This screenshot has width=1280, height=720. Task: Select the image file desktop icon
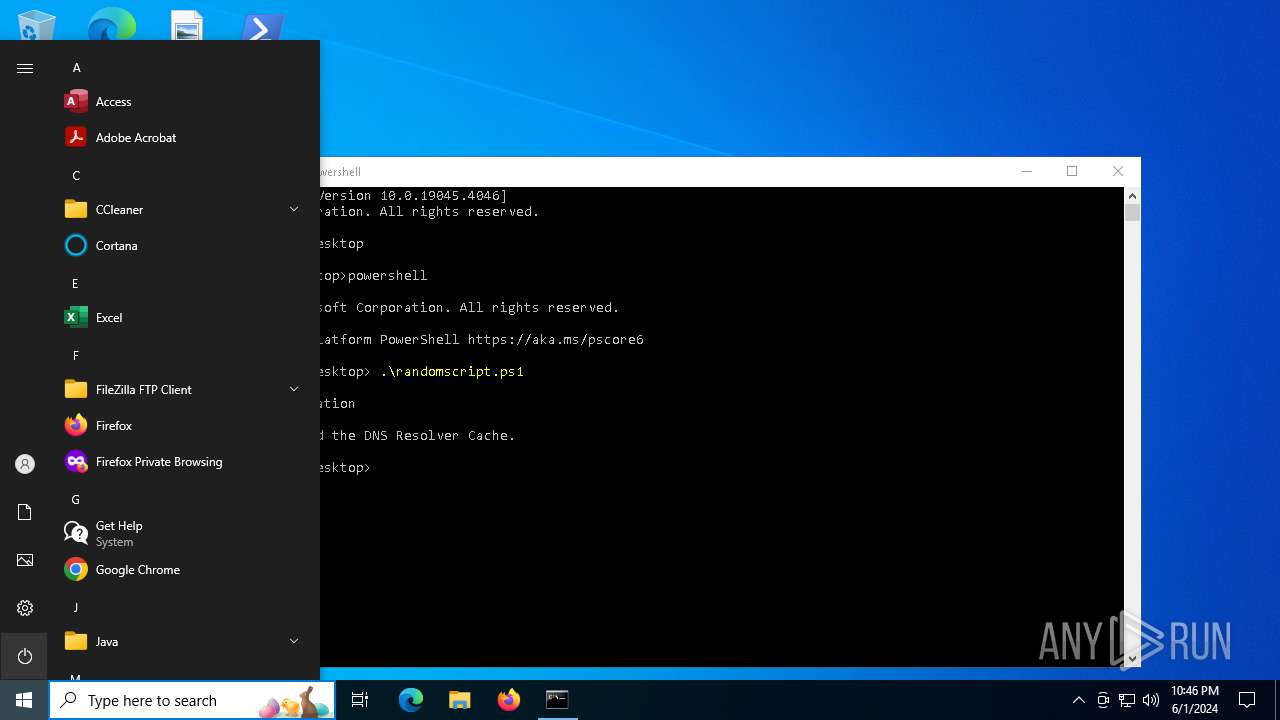tap(187, 24)
